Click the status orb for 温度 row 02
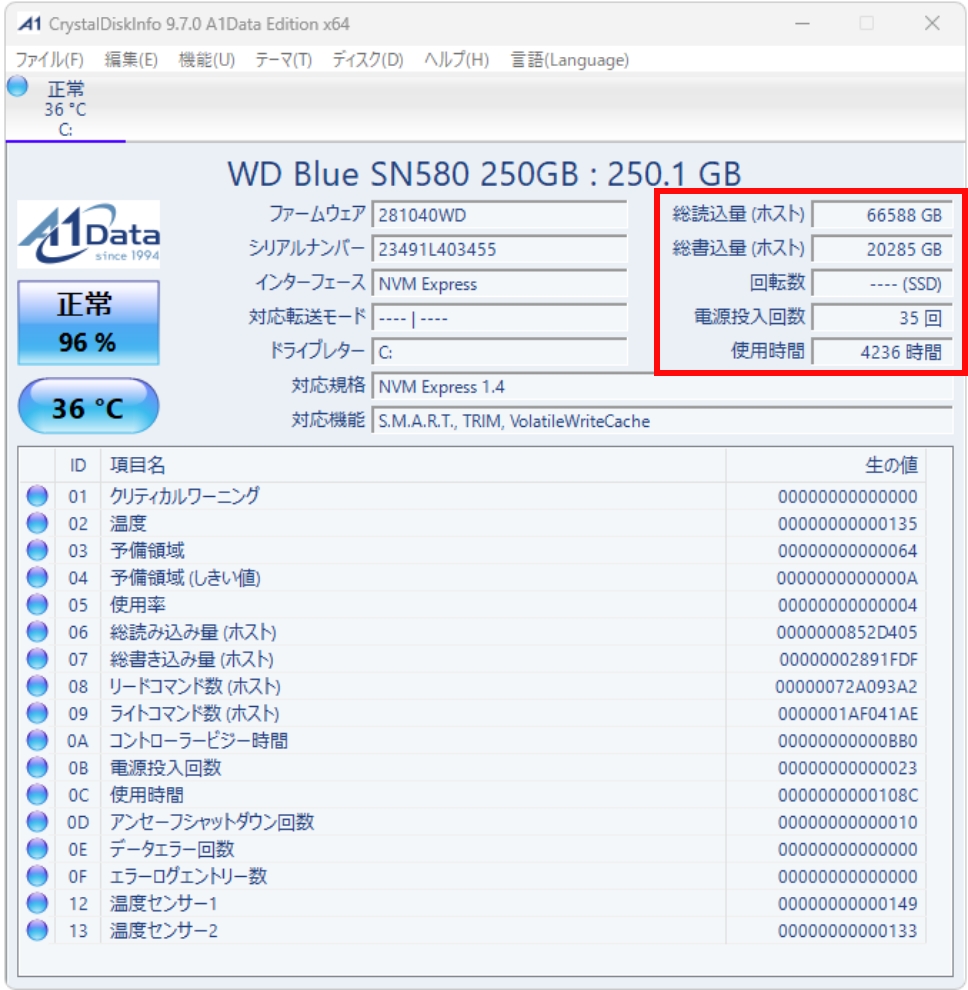The width and height of the screenshot is (968, 990). pos(37,523)
